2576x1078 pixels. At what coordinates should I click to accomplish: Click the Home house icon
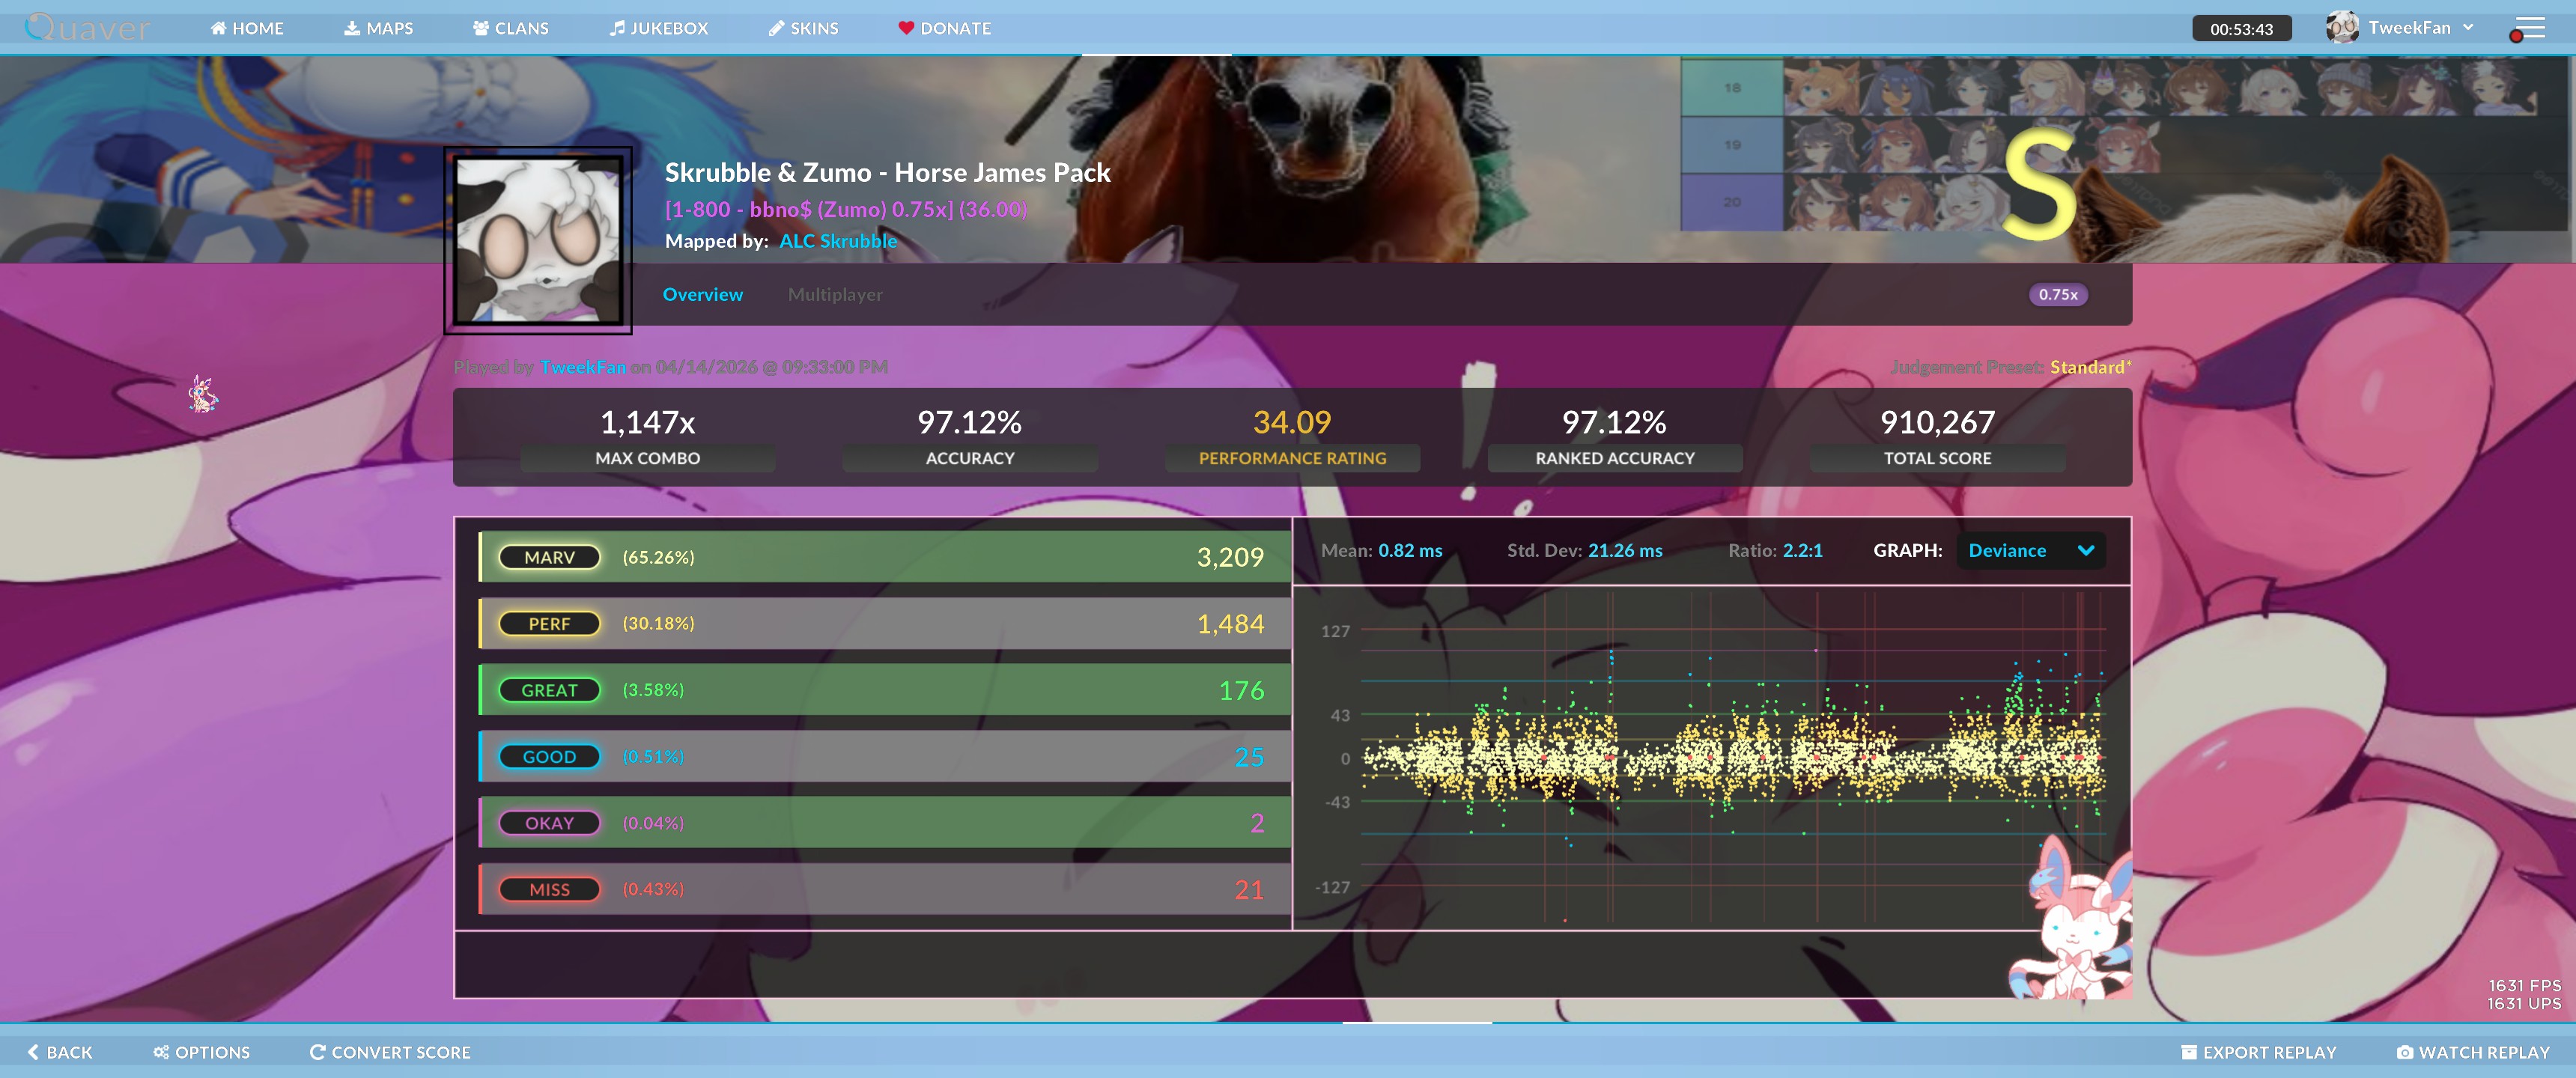coord(218,28)
